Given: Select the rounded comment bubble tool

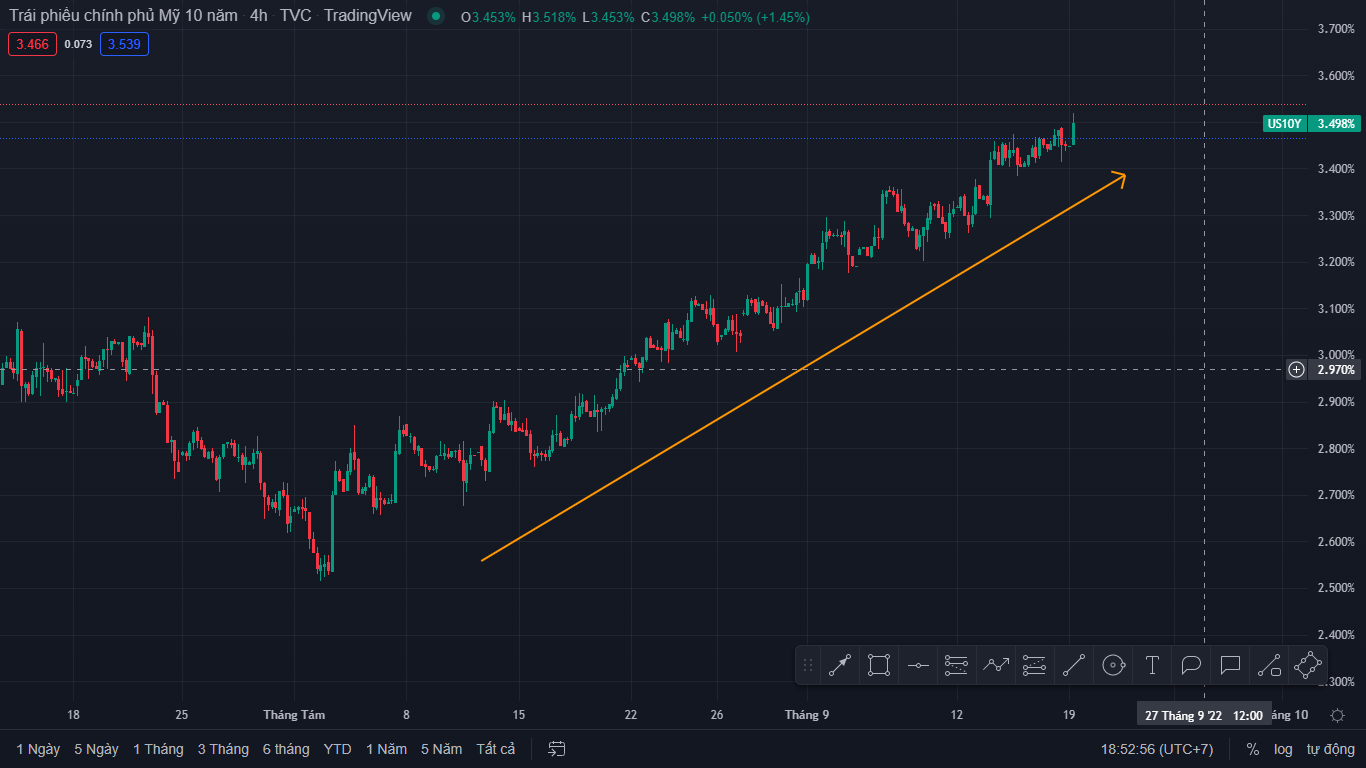Looking at the screenshot, I should 1191,665.
